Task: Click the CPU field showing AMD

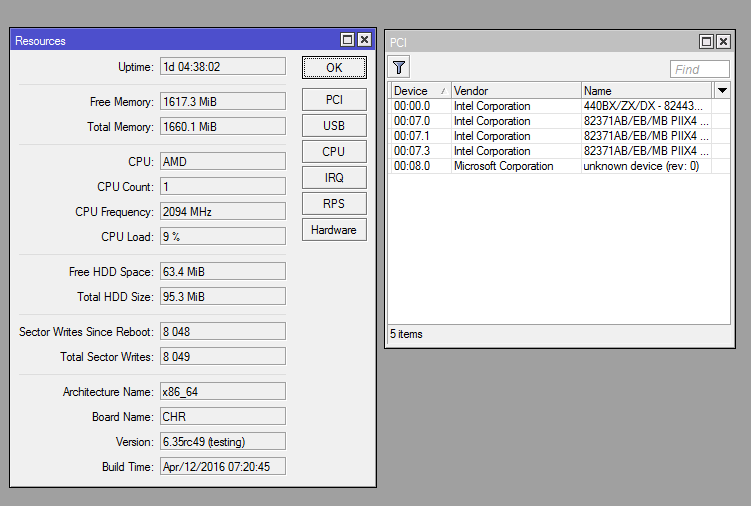Action: tap(223, 161)
